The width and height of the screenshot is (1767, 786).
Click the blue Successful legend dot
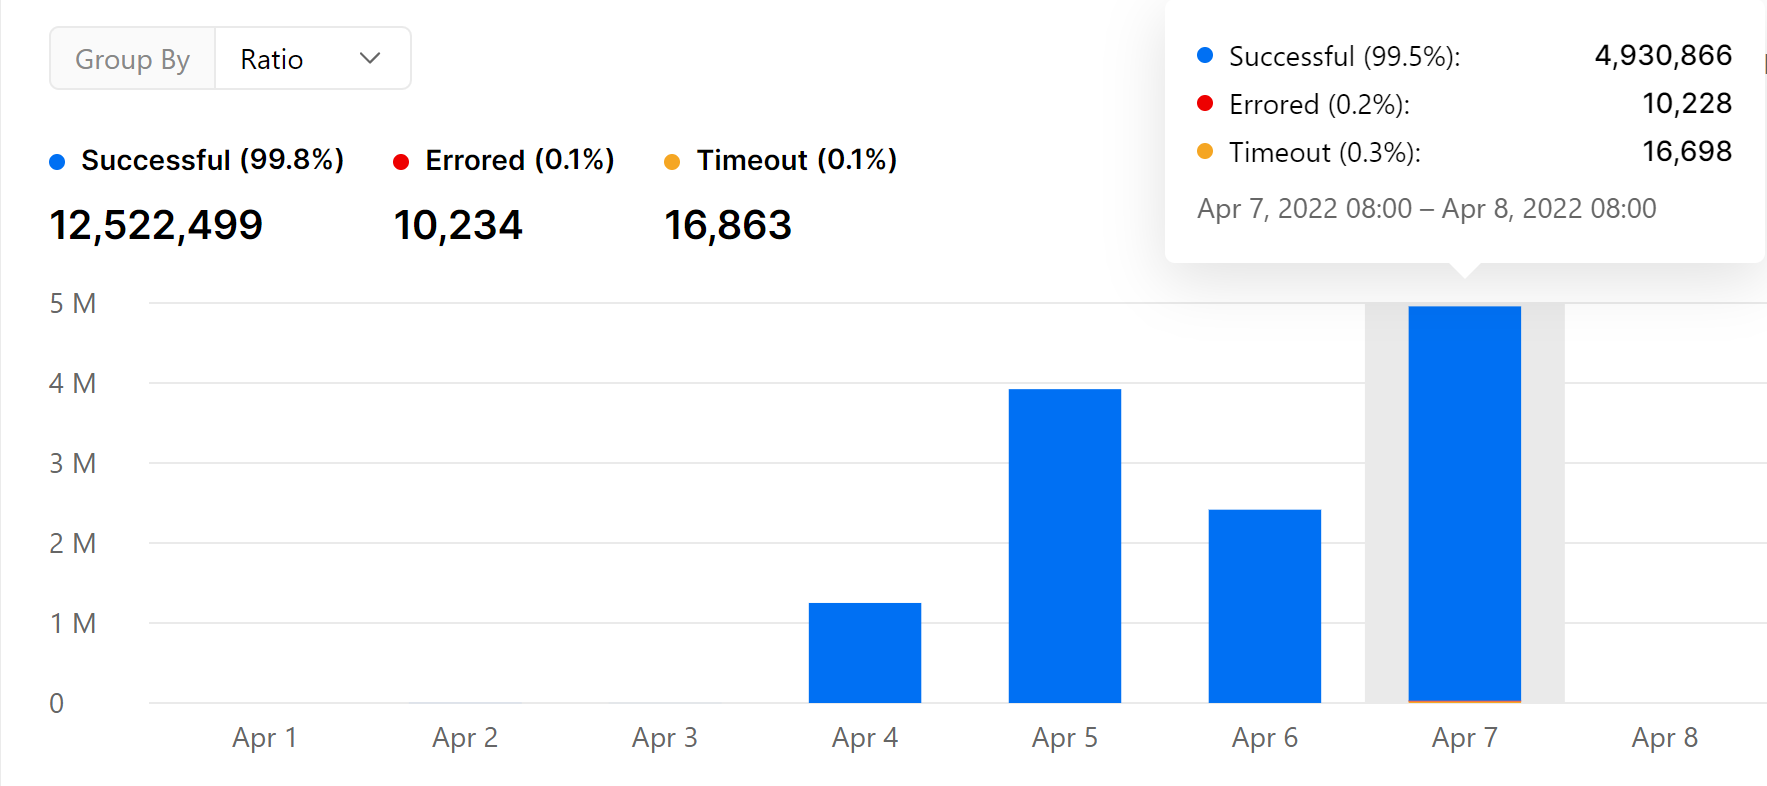(x=58, y=162)
